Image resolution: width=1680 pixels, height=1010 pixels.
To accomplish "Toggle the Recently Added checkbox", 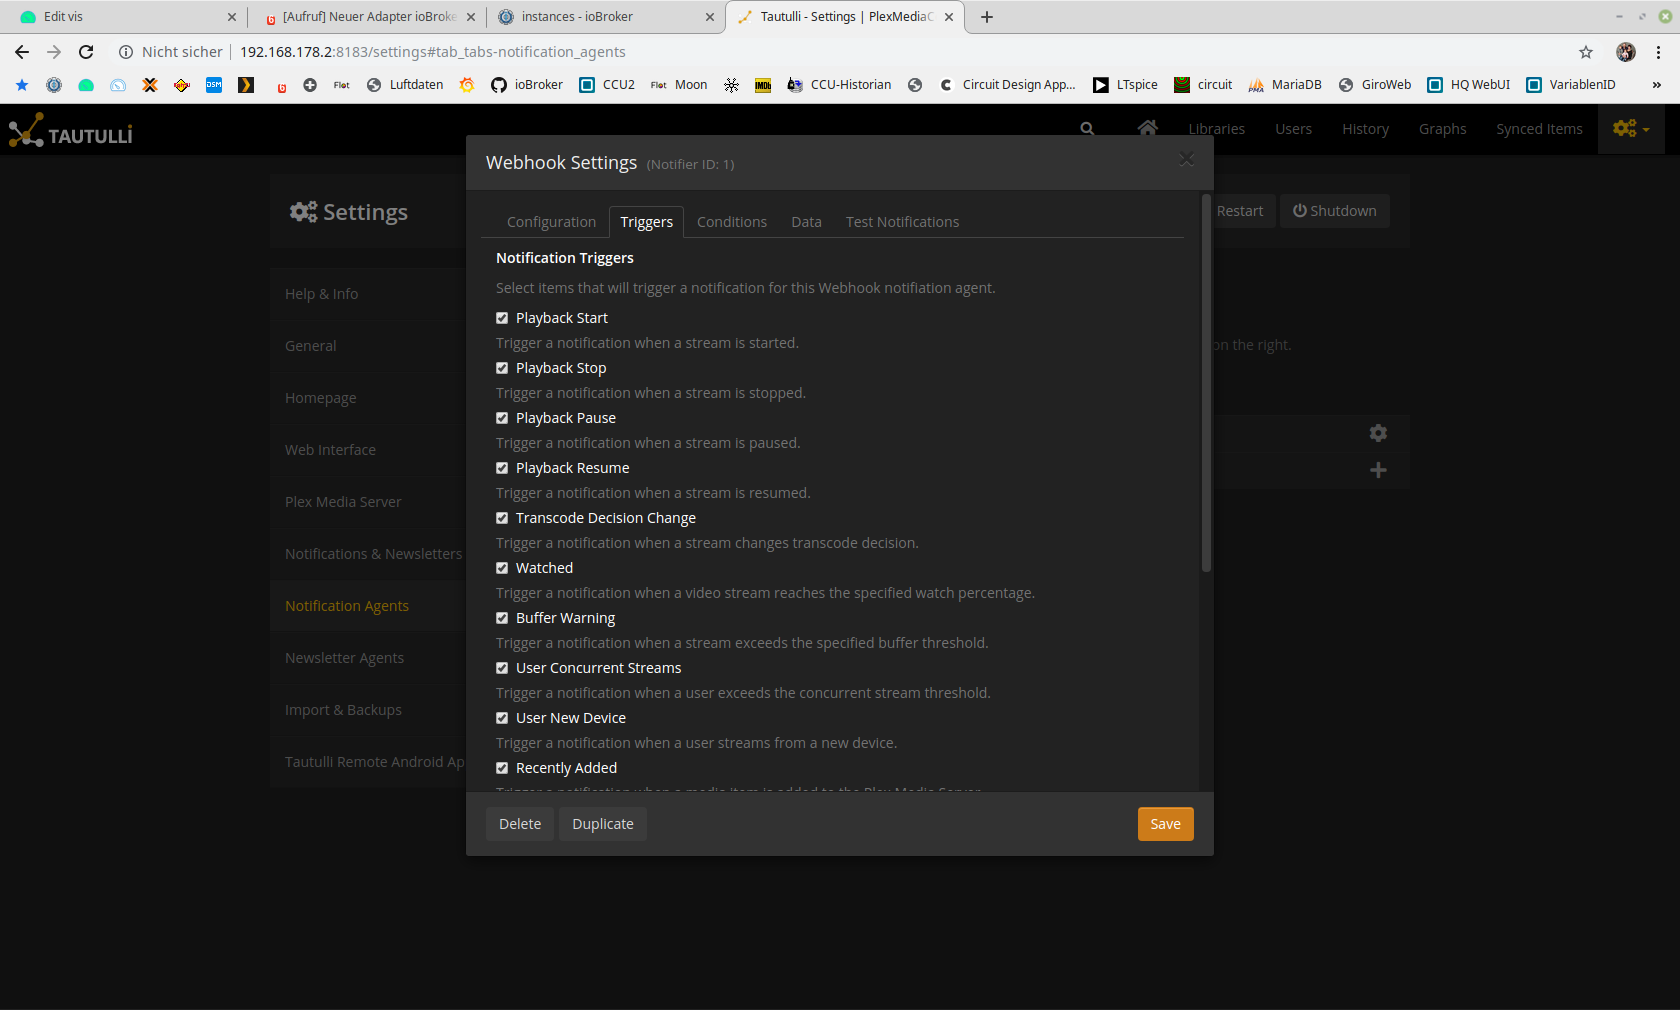I will coord(502,768).
